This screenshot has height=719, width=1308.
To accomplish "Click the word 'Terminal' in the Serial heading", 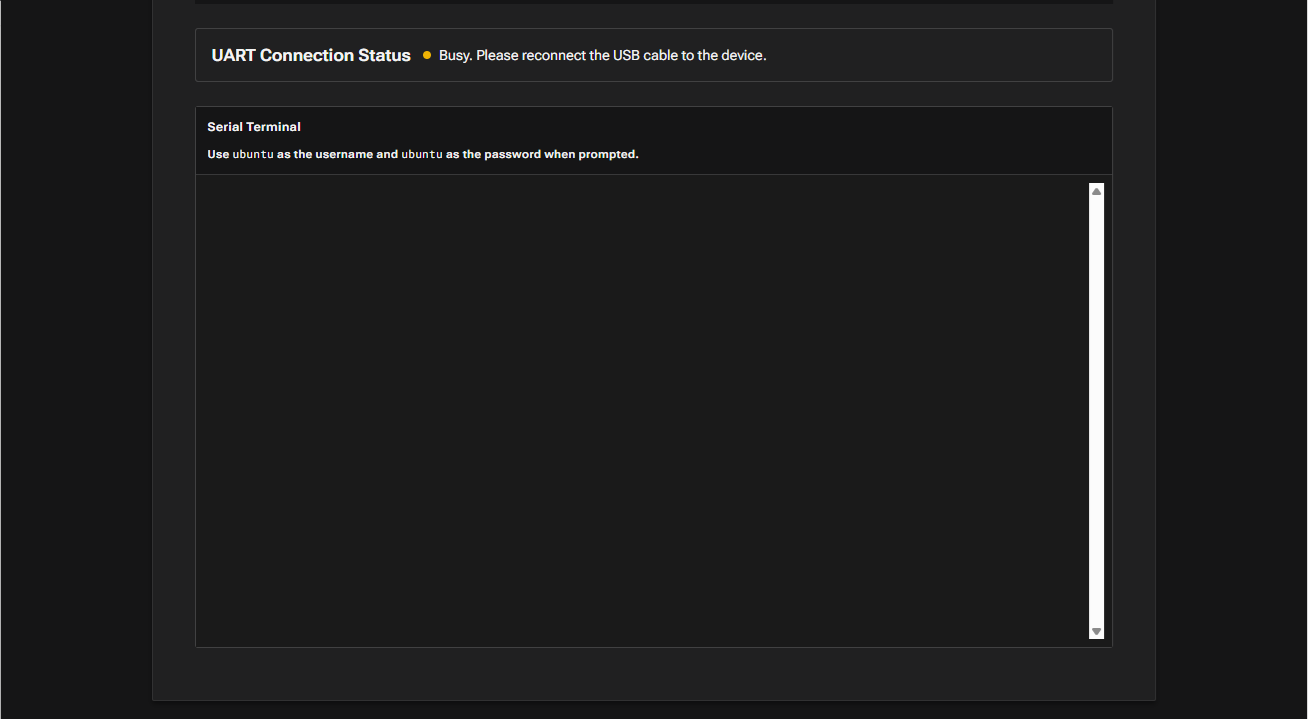I will 274,127.
